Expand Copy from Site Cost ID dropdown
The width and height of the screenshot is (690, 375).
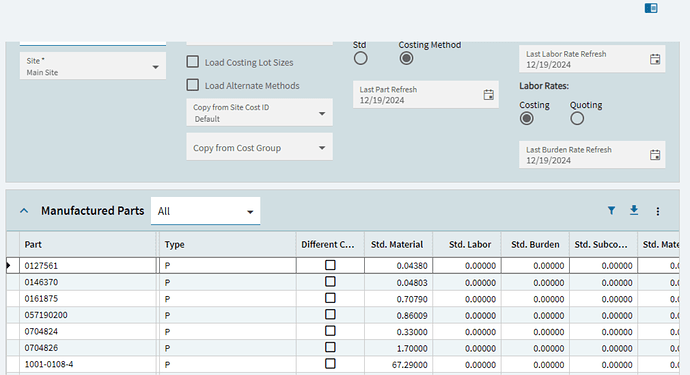pyautogui.click(x=259, y=113)
